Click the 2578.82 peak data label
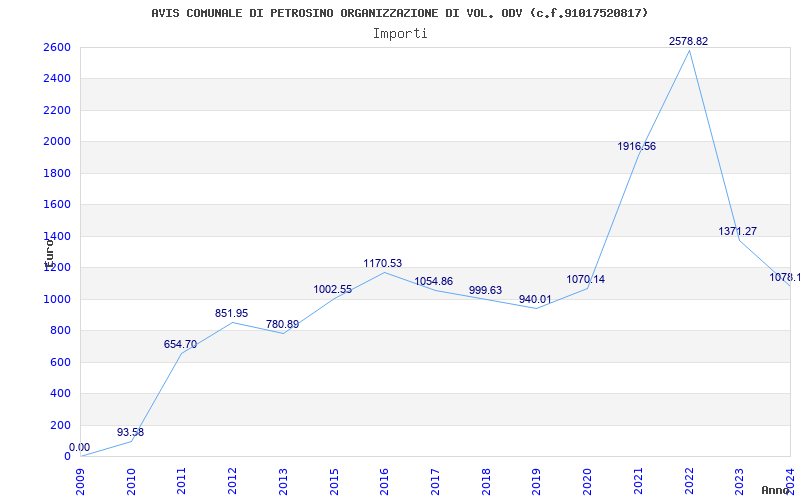The height and width of the screenshot is (500, 800). click(x=689, y=42)
